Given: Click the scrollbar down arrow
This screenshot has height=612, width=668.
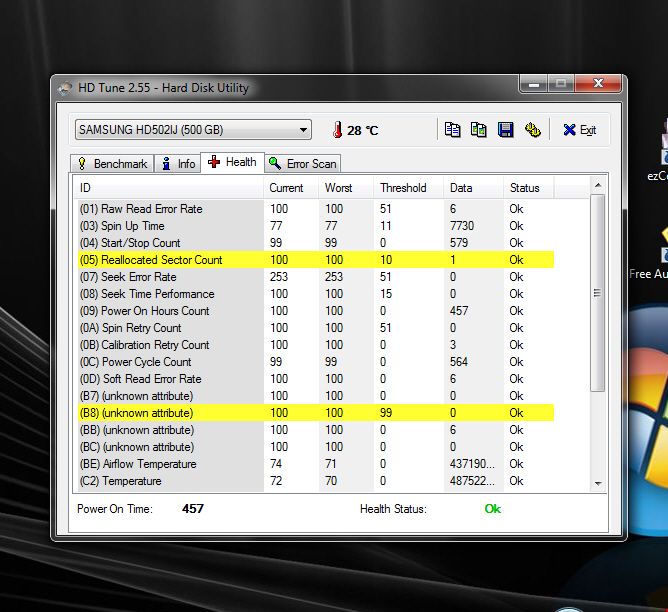Looking at the screenshot, I should [x=598, y=484].
